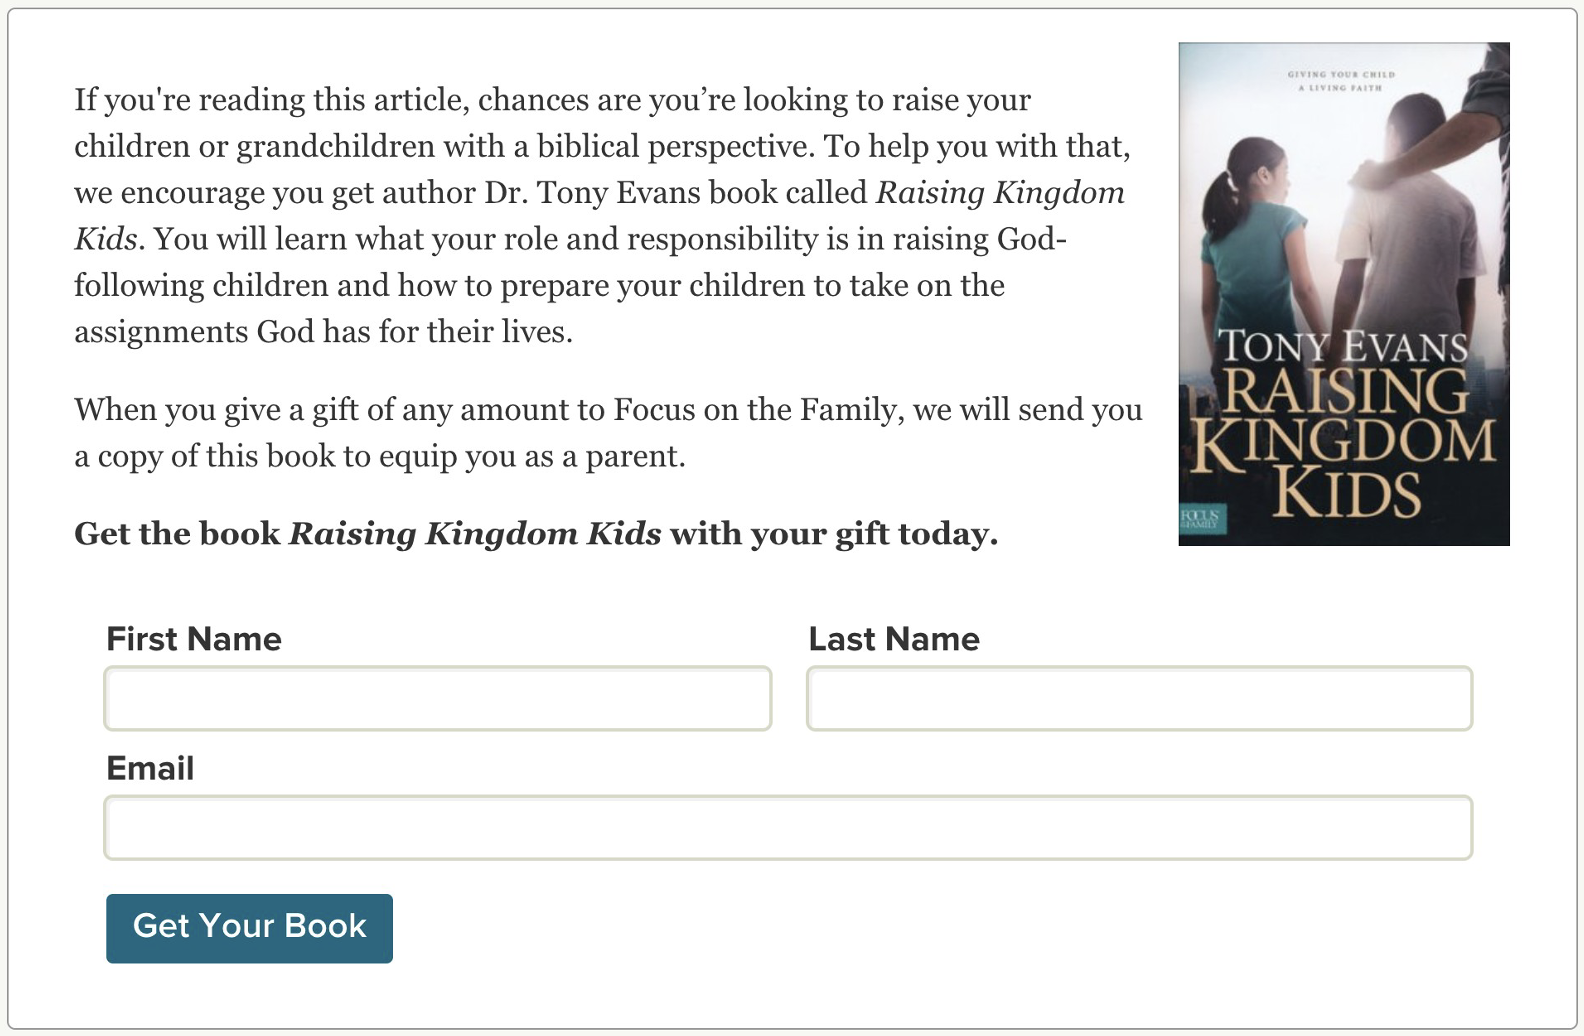This screenshot has height=1036, width=1584.
Task: Focus the Last Name text box
Action: click(x=1139, y=698)
